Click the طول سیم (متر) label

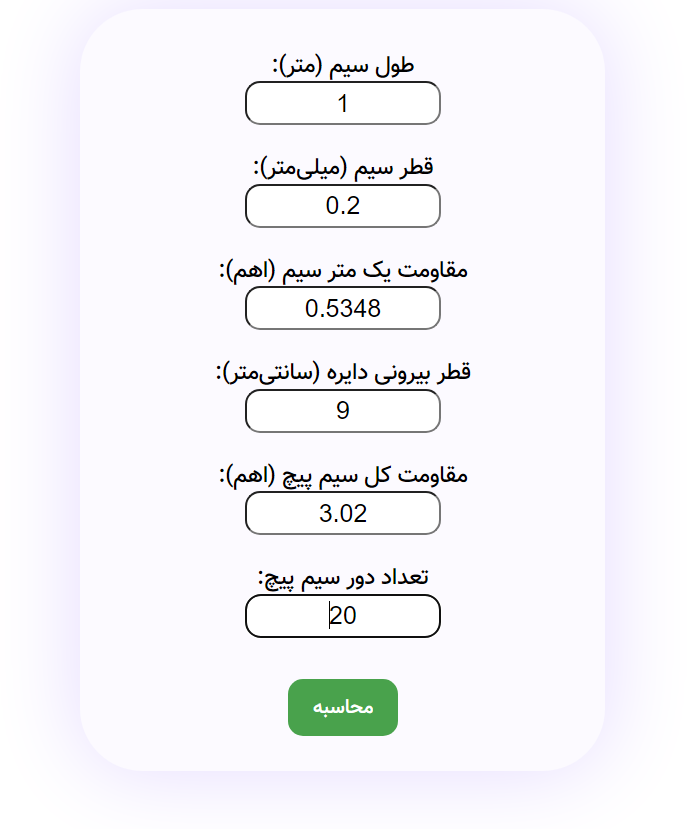343,67
